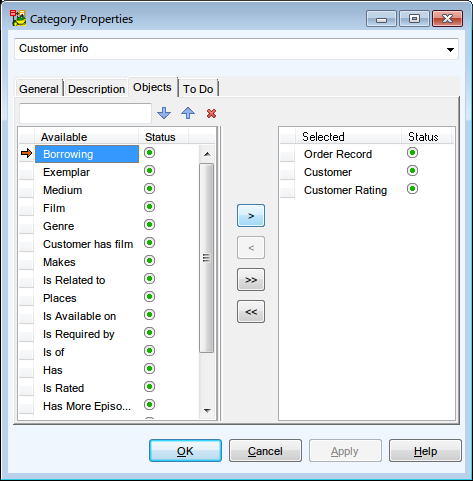This screenshot has width=473, height=481.
Task: Click the Available column header
Action: (x=86, y=137)
